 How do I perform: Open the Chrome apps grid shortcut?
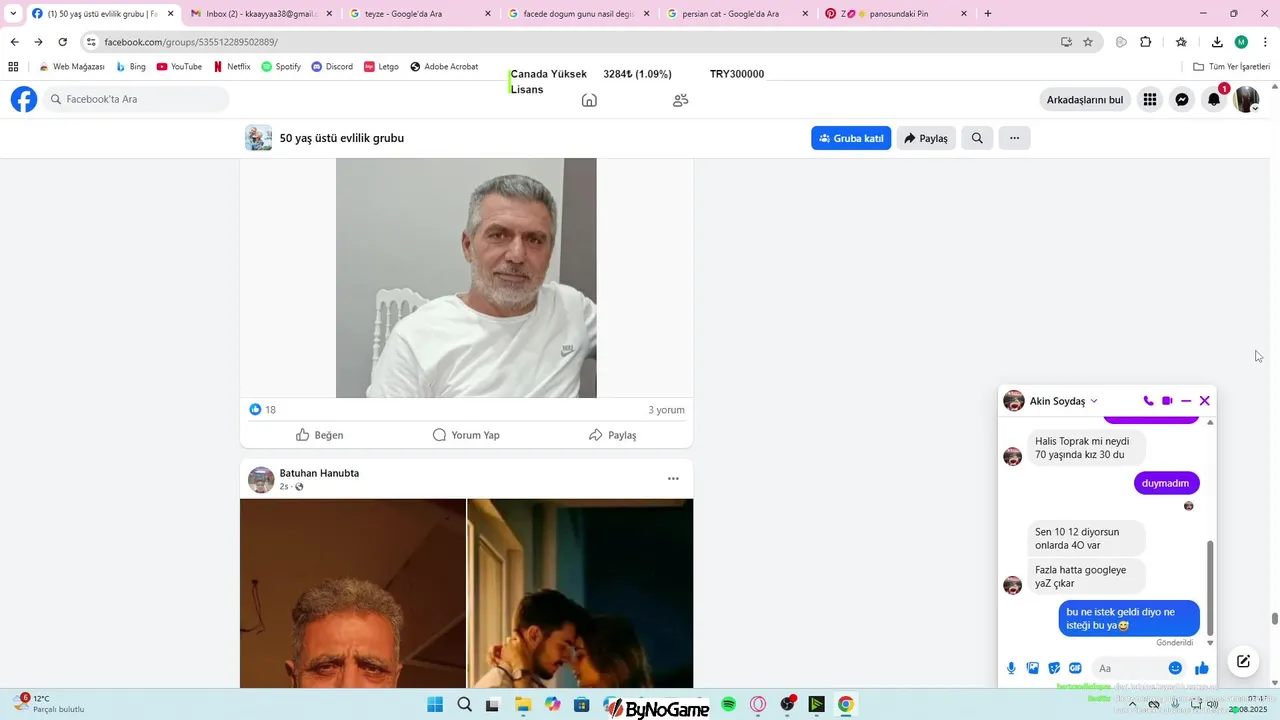click(13, 67)
